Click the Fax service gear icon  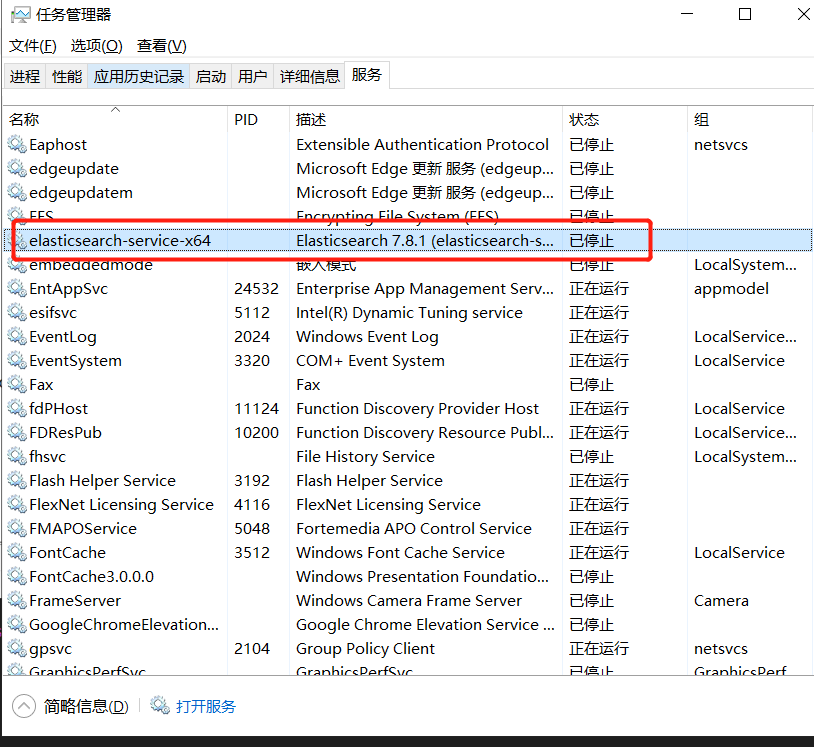tap(17, 384)
